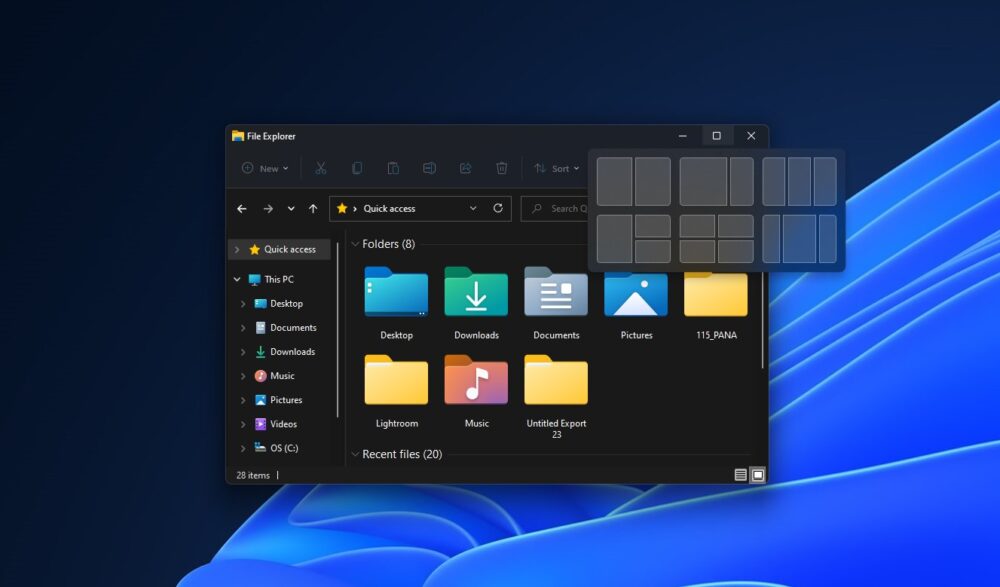The image size is (1000, 587).
Task: Open the Sort dropdown menu
Action: (x=557, y=168)
